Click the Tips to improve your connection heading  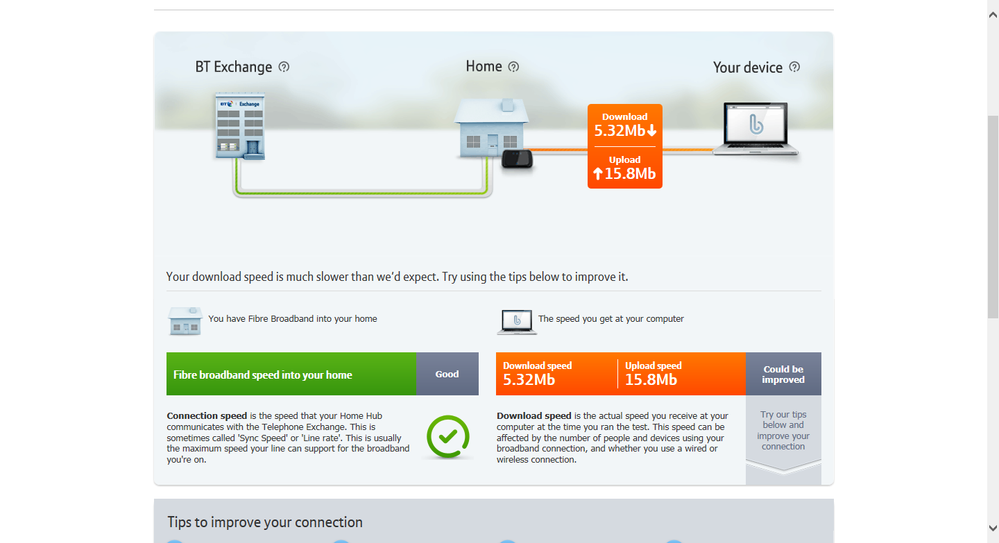coord(265,522)
